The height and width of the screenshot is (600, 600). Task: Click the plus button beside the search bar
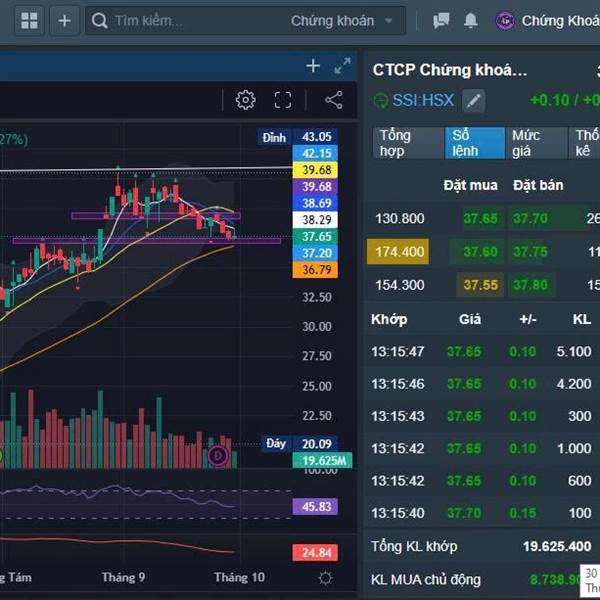click(x=65, y=20)
